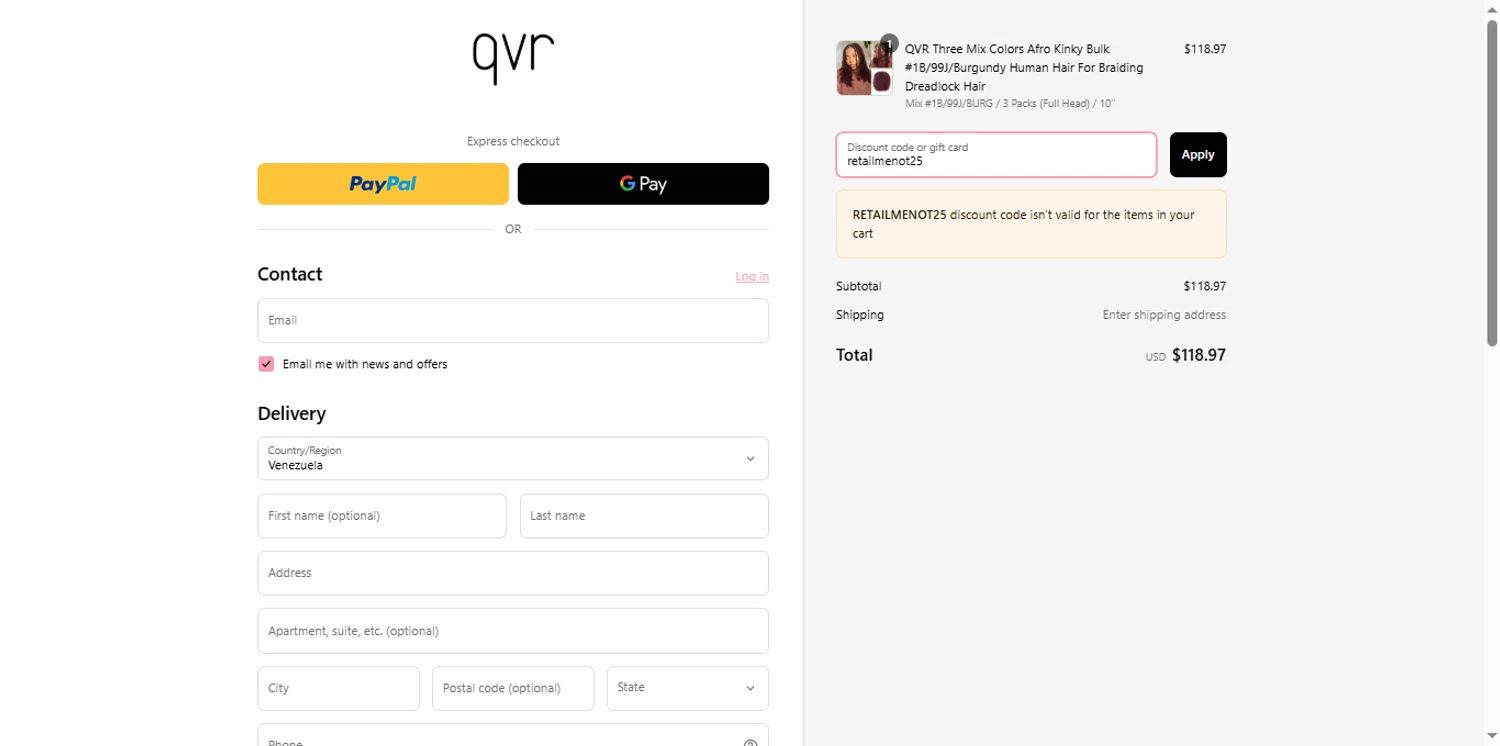Click the item price $118.97 beside the product
1500x746 pixels.
click(1205, 48)
